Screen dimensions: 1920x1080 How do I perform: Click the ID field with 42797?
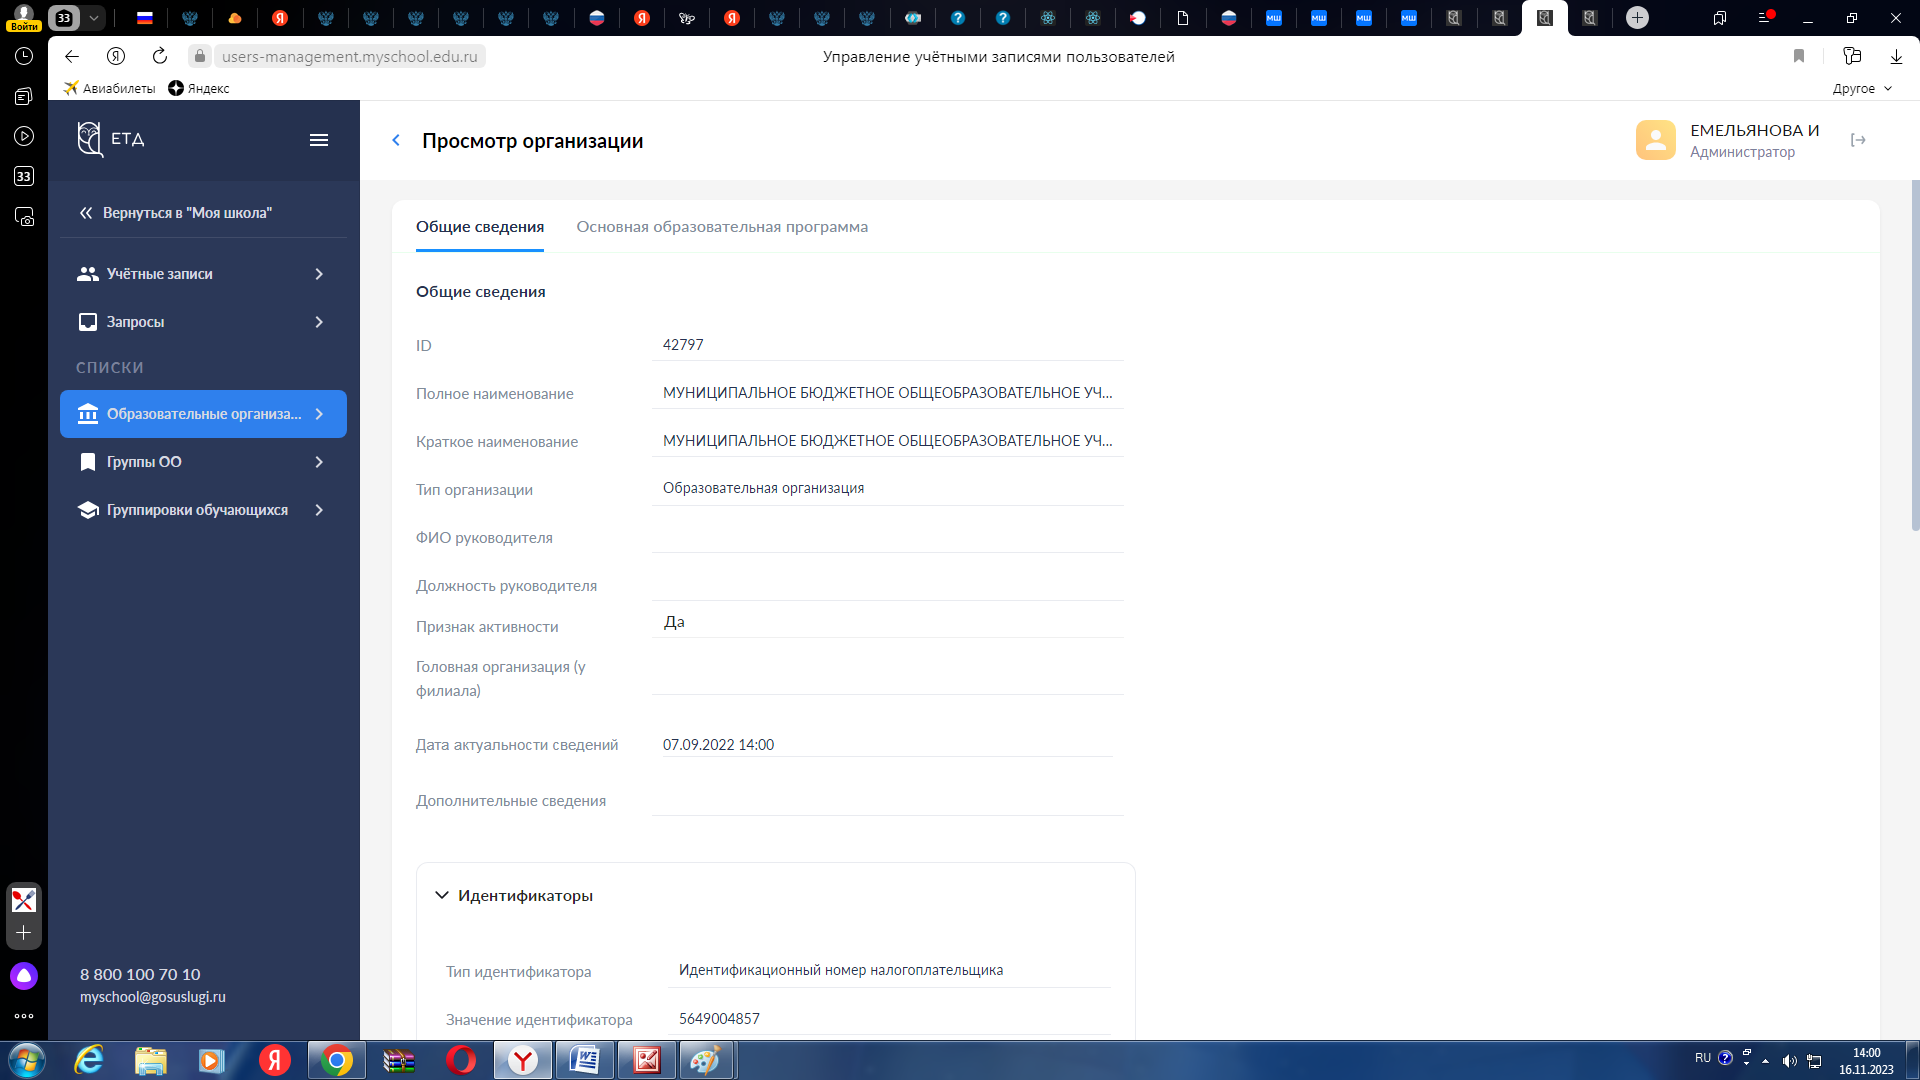point(888,345)
